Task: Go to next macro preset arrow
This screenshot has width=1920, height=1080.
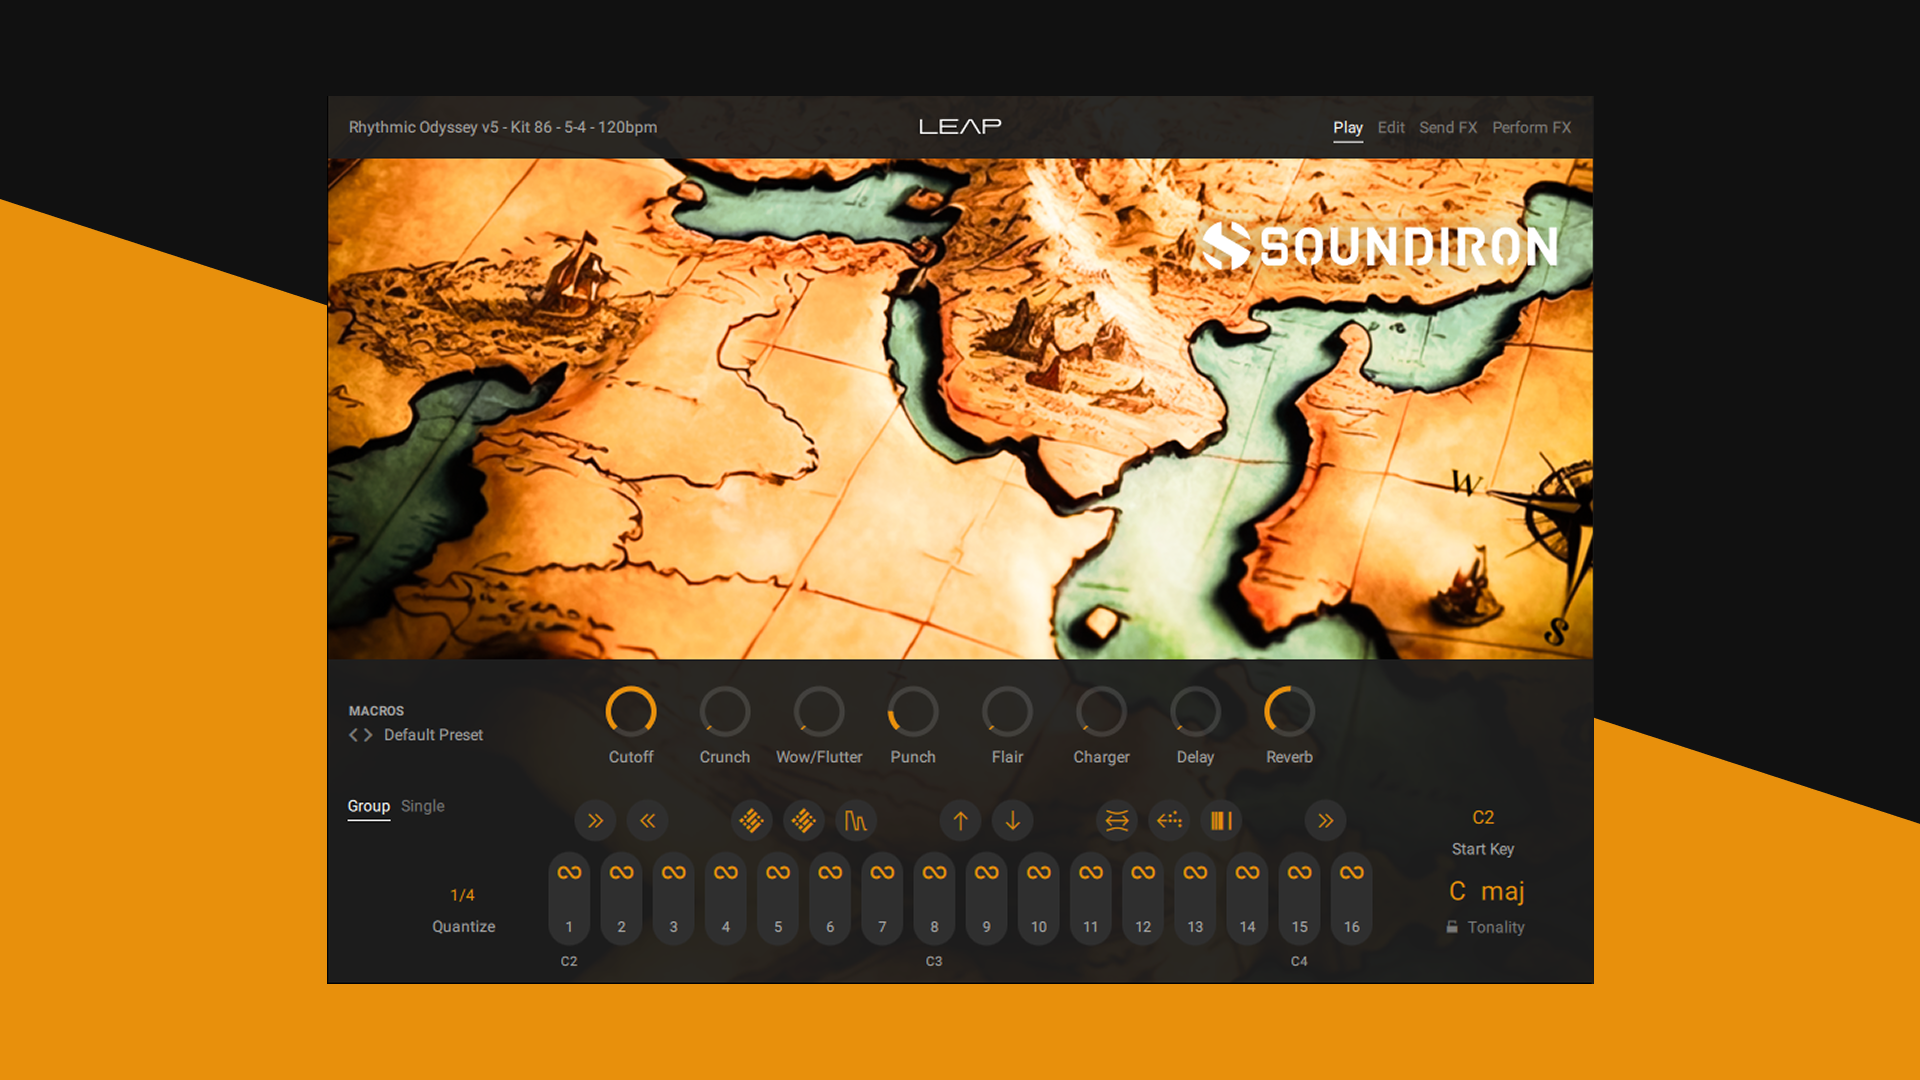Action: tap(368, 735)
